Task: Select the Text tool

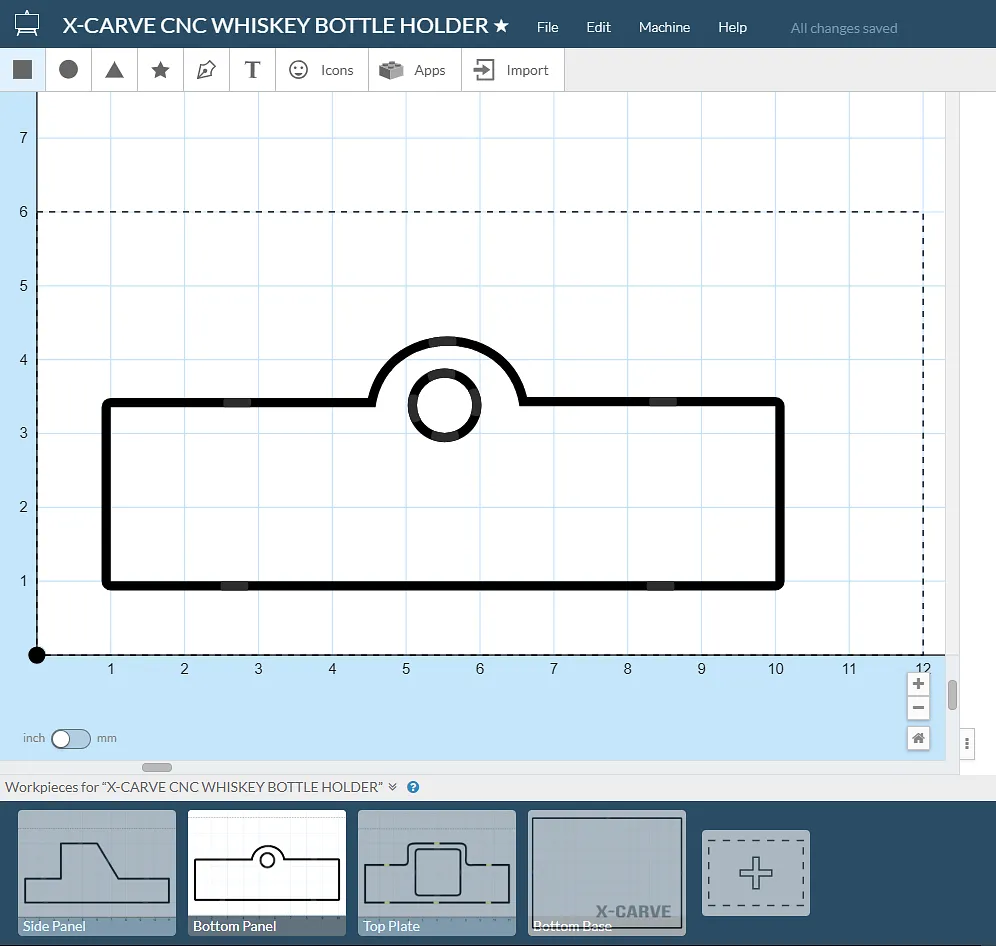Action: pyautogui.click(x=252, y=70)
